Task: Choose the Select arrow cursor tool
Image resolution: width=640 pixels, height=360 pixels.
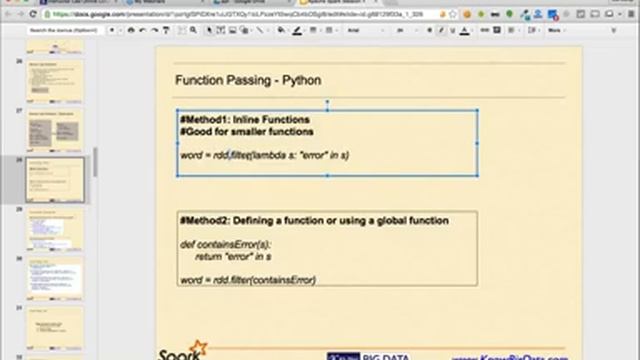Action: pyautogui.click(x=209, y=30)
